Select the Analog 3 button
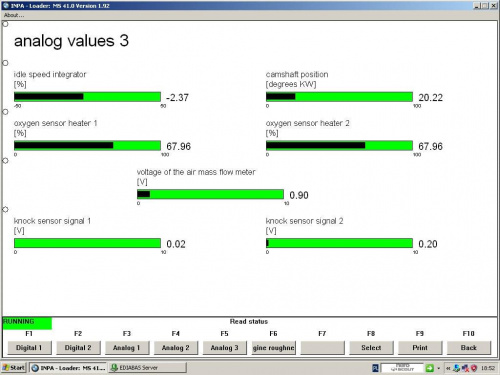 click(x=224, y=348)
